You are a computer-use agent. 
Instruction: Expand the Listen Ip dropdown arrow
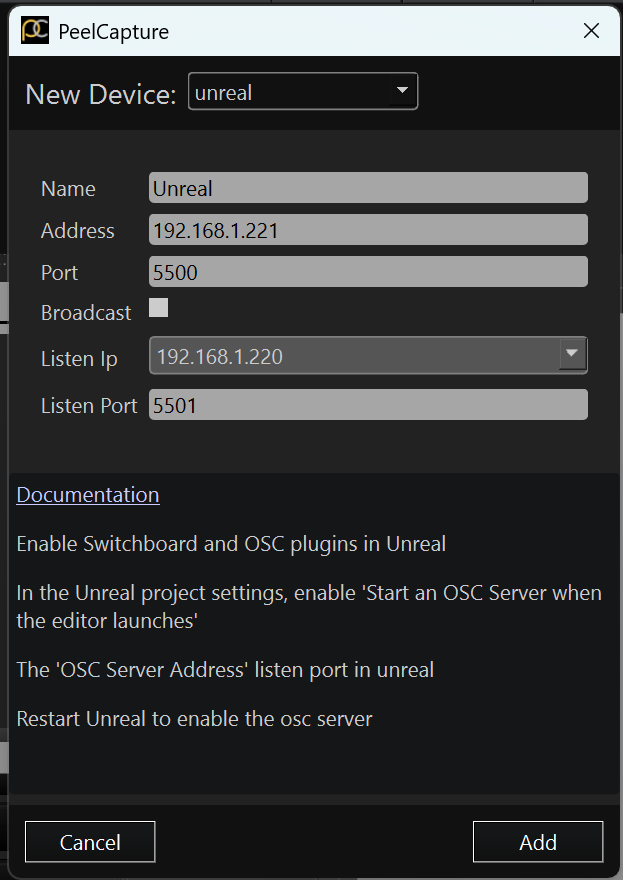pyautogui.click(x=572, y=355)
